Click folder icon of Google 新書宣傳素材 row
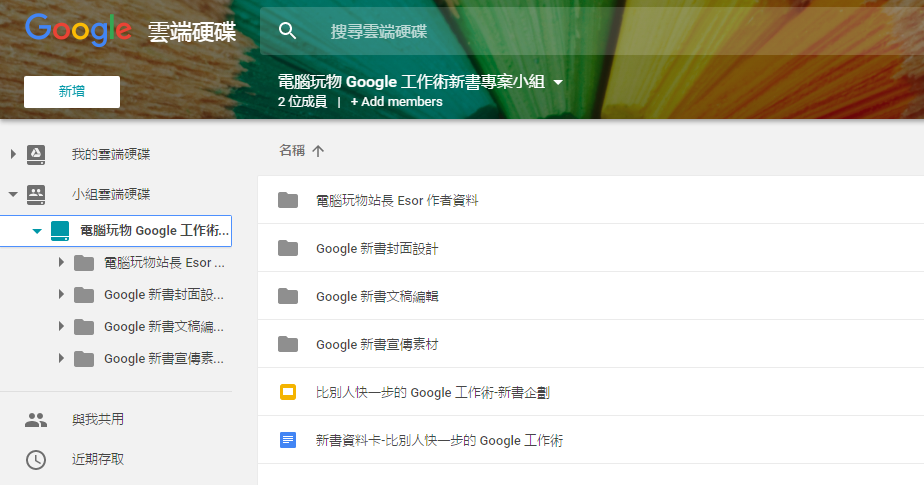Viewport: 924px width, 485px height. click(288, 344)
